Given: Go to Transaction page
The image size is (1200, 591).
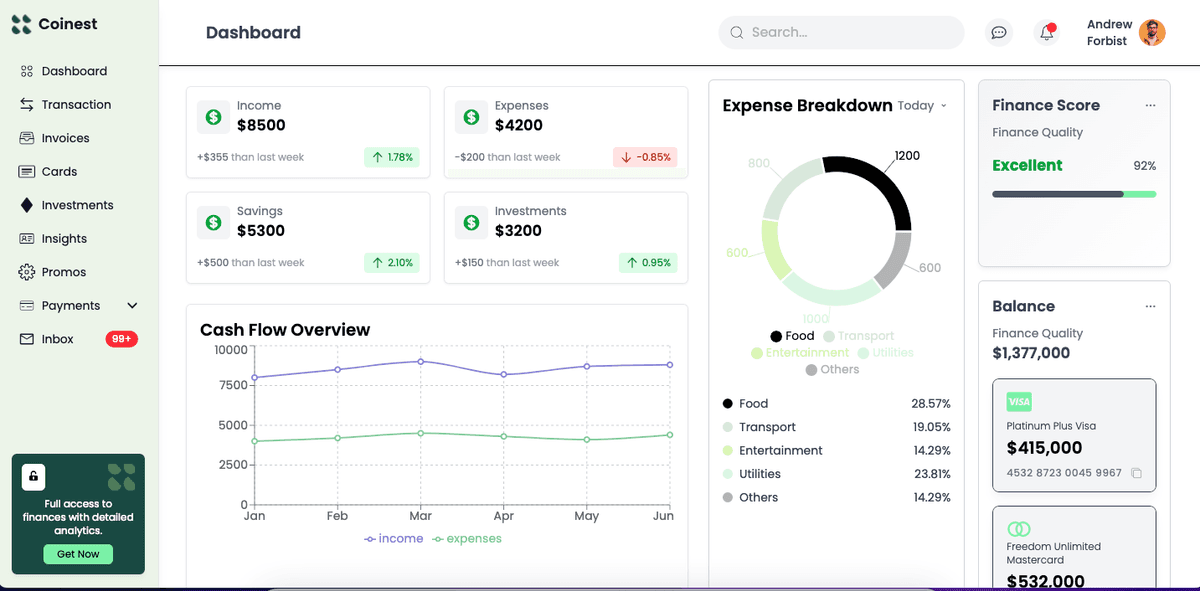Looking at the screenshot, I should click(78, 104).
